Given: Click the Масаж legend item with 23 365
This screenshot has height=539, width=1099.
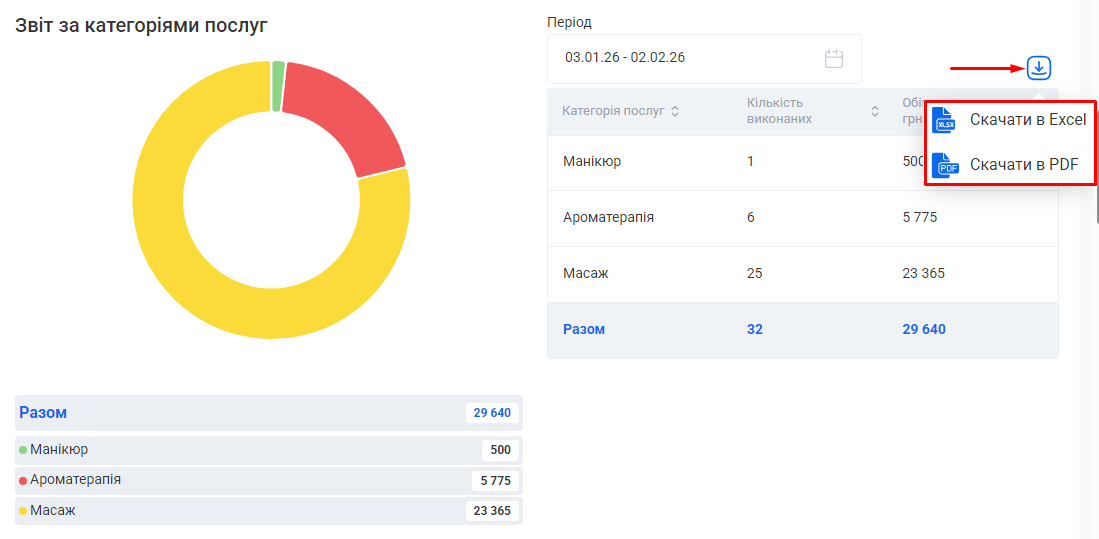Looking at the screenshot, I should (x=268, y=511).
